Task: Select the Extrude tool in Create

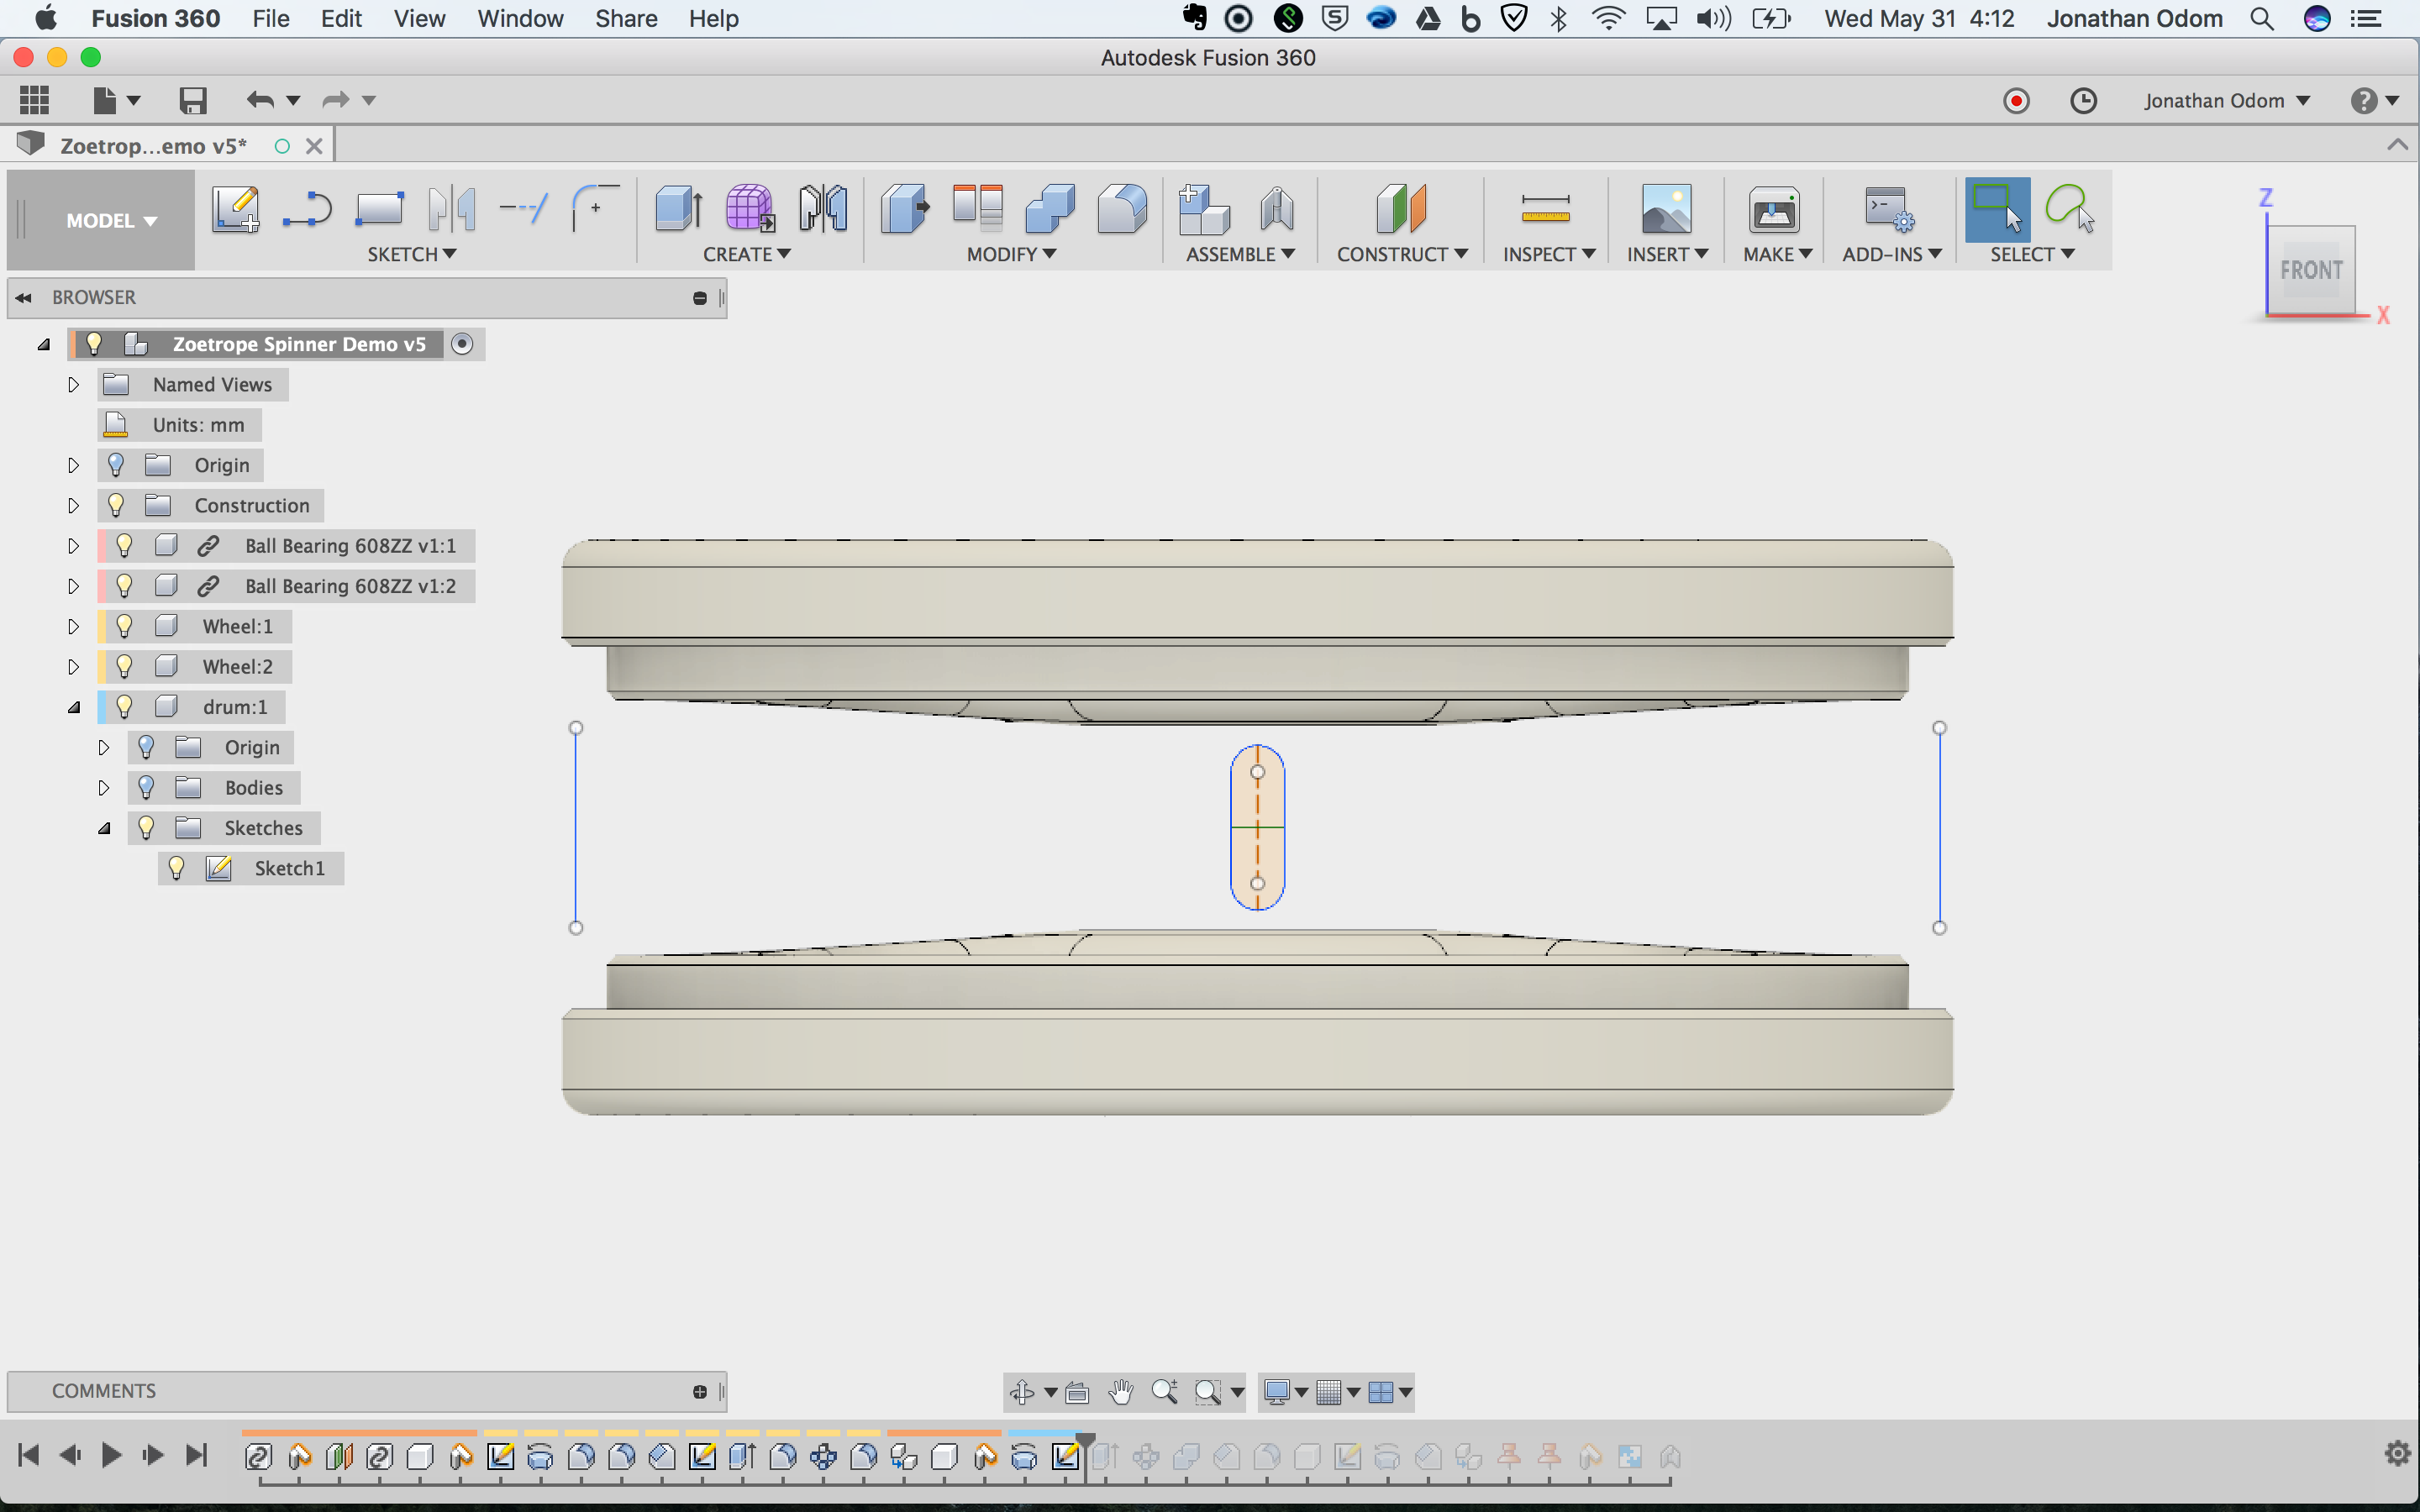Action: pos(678,209)
